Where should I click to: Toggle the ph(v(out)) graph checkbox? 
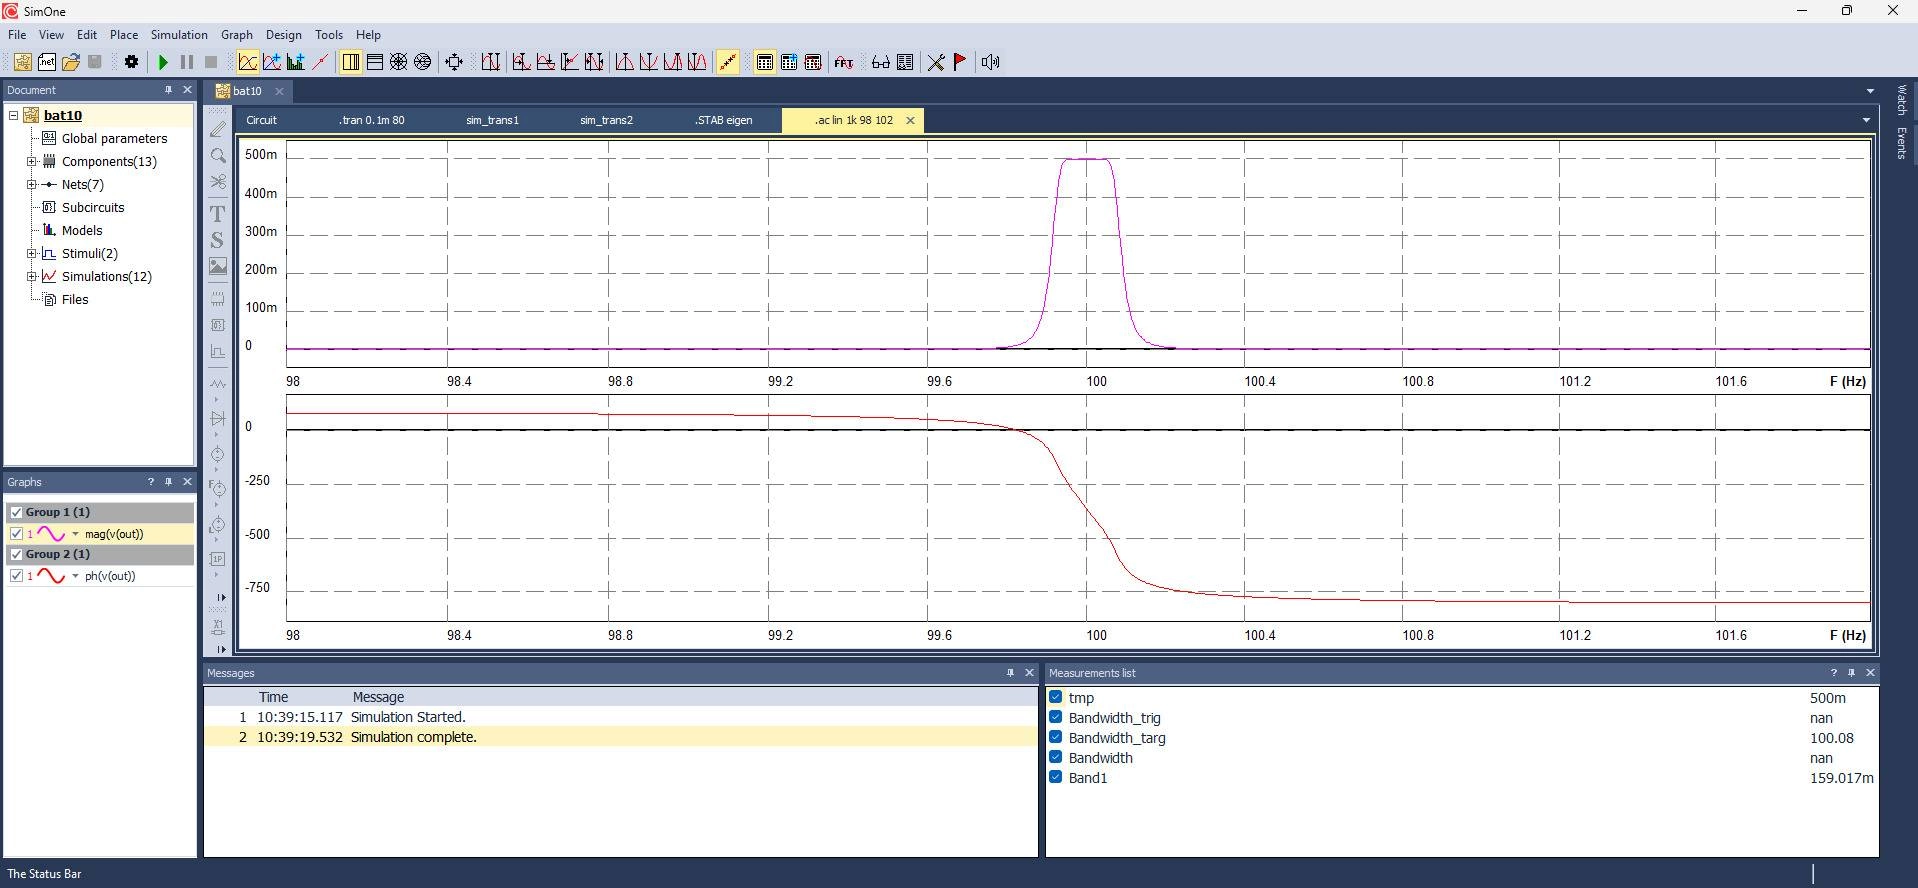tap(16, 576)
